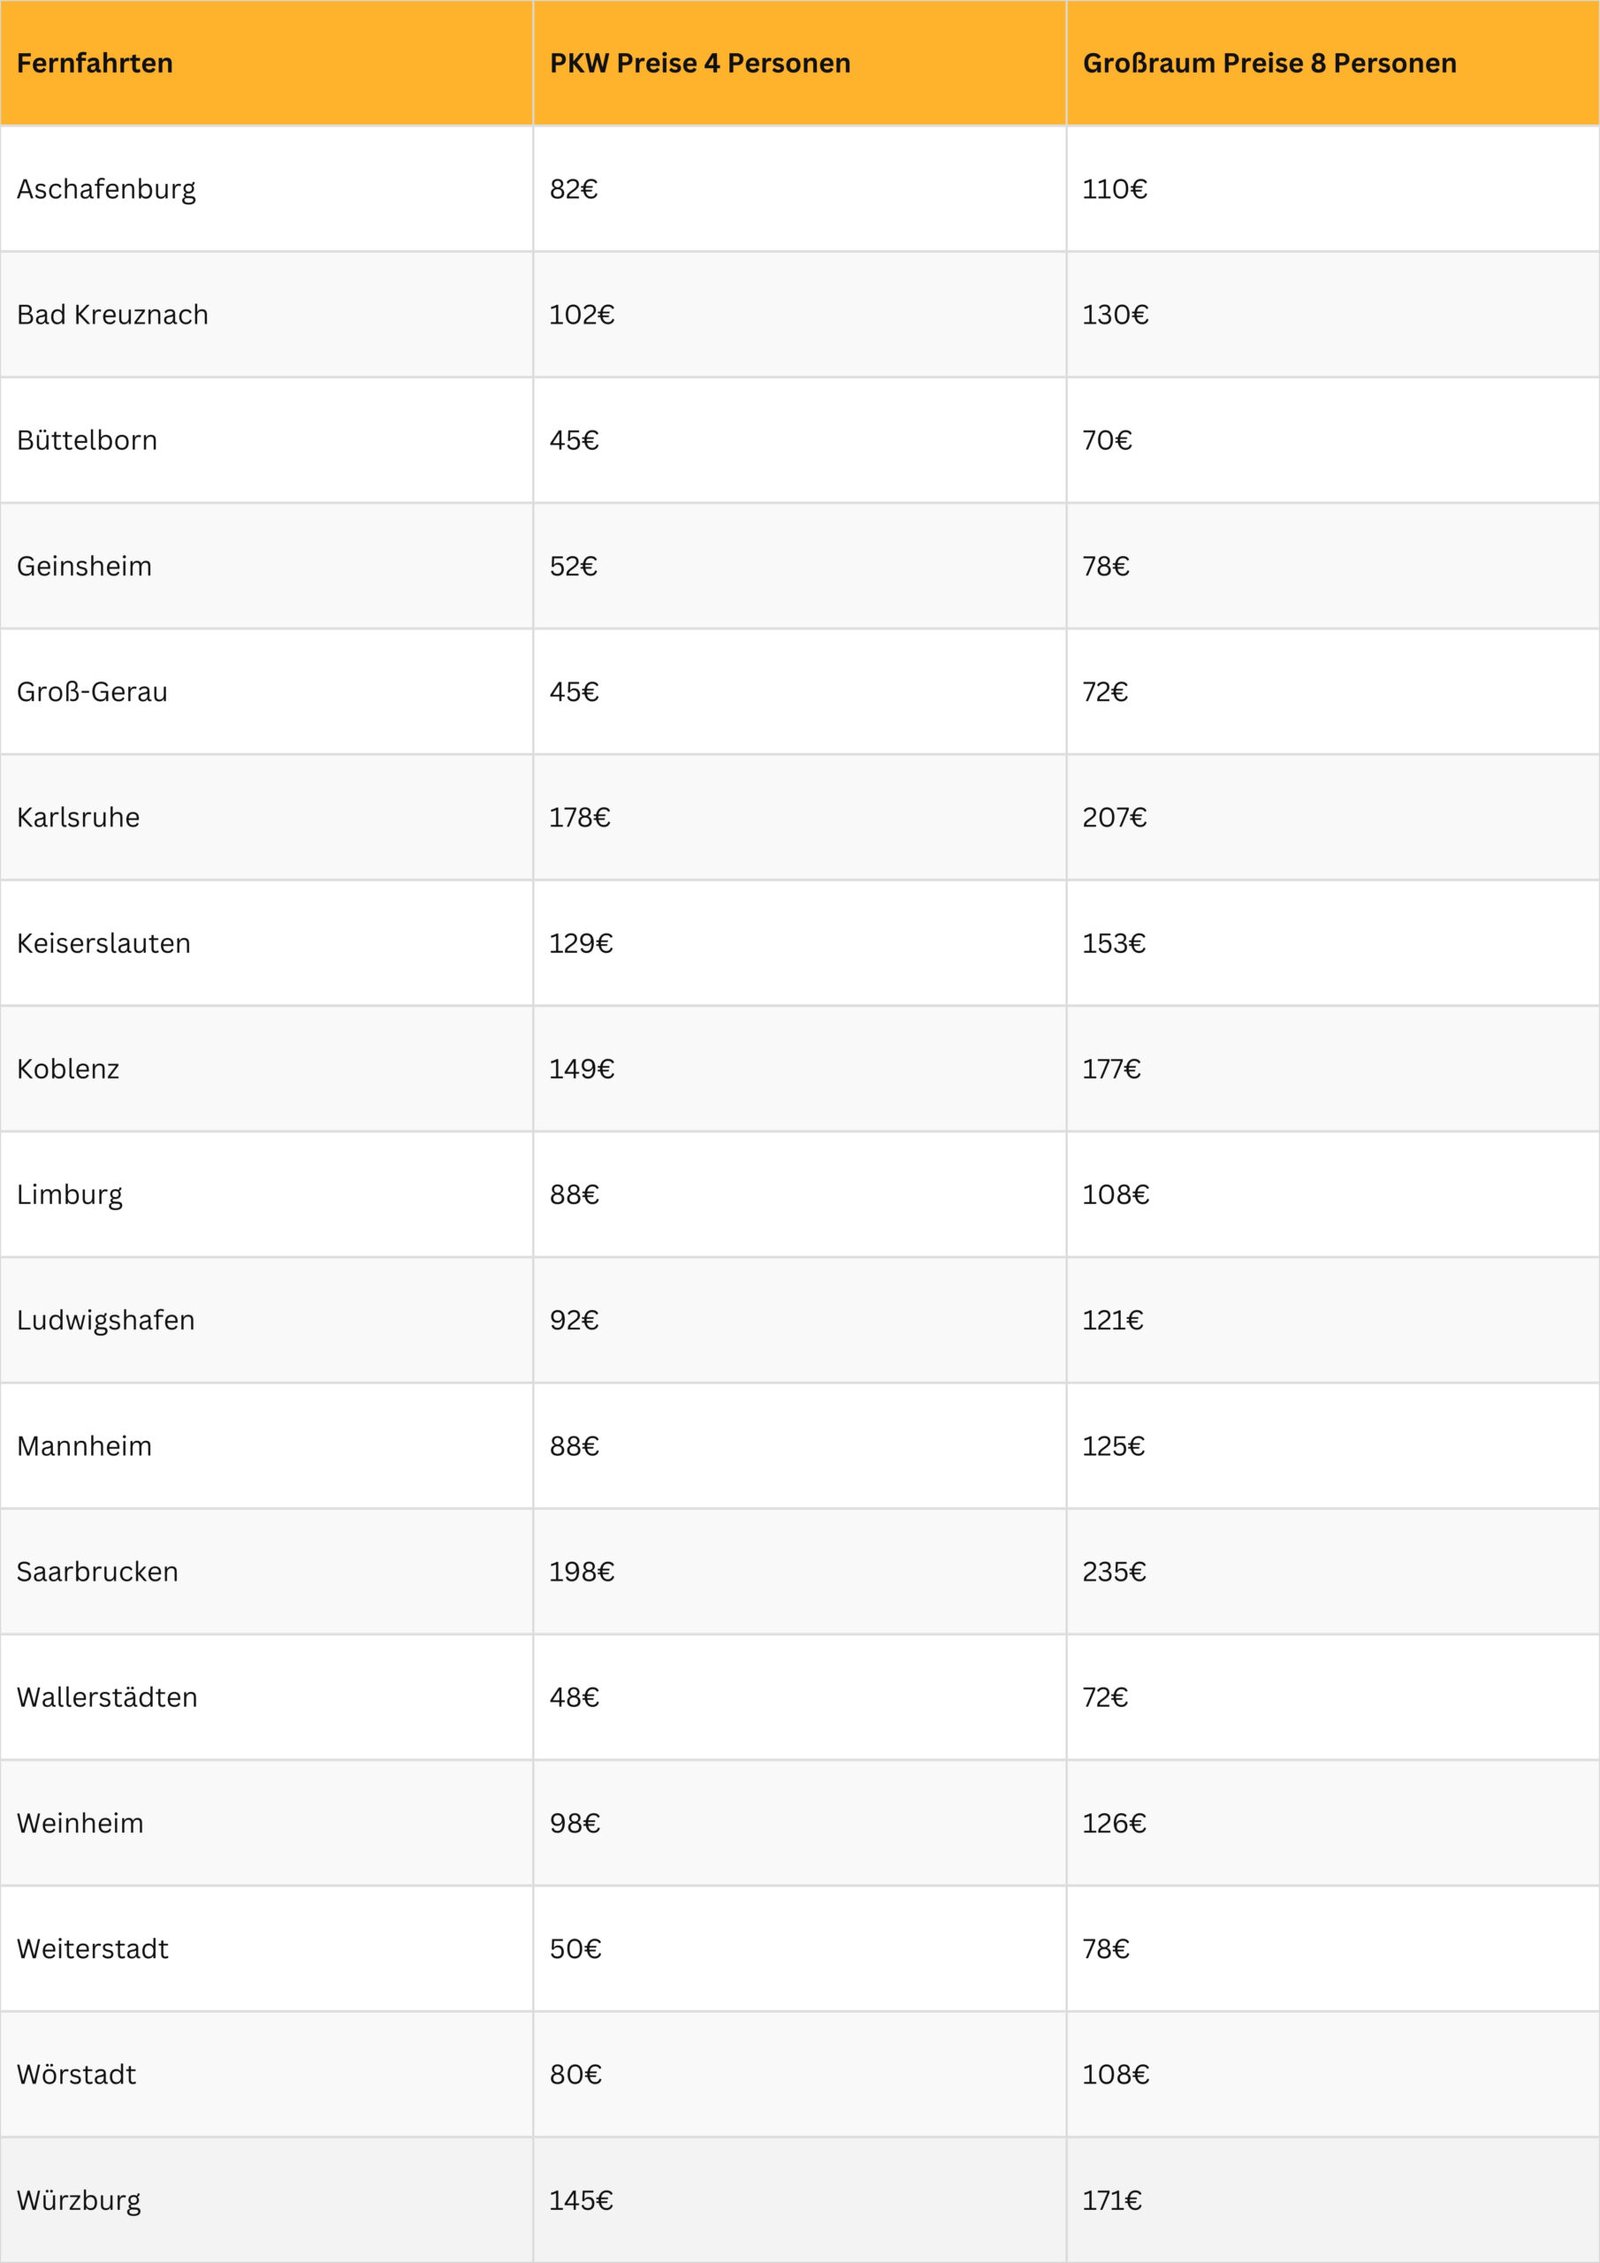
Task: Click Ludwigshafen's PKW price 92€
Action: [574, 1320]
